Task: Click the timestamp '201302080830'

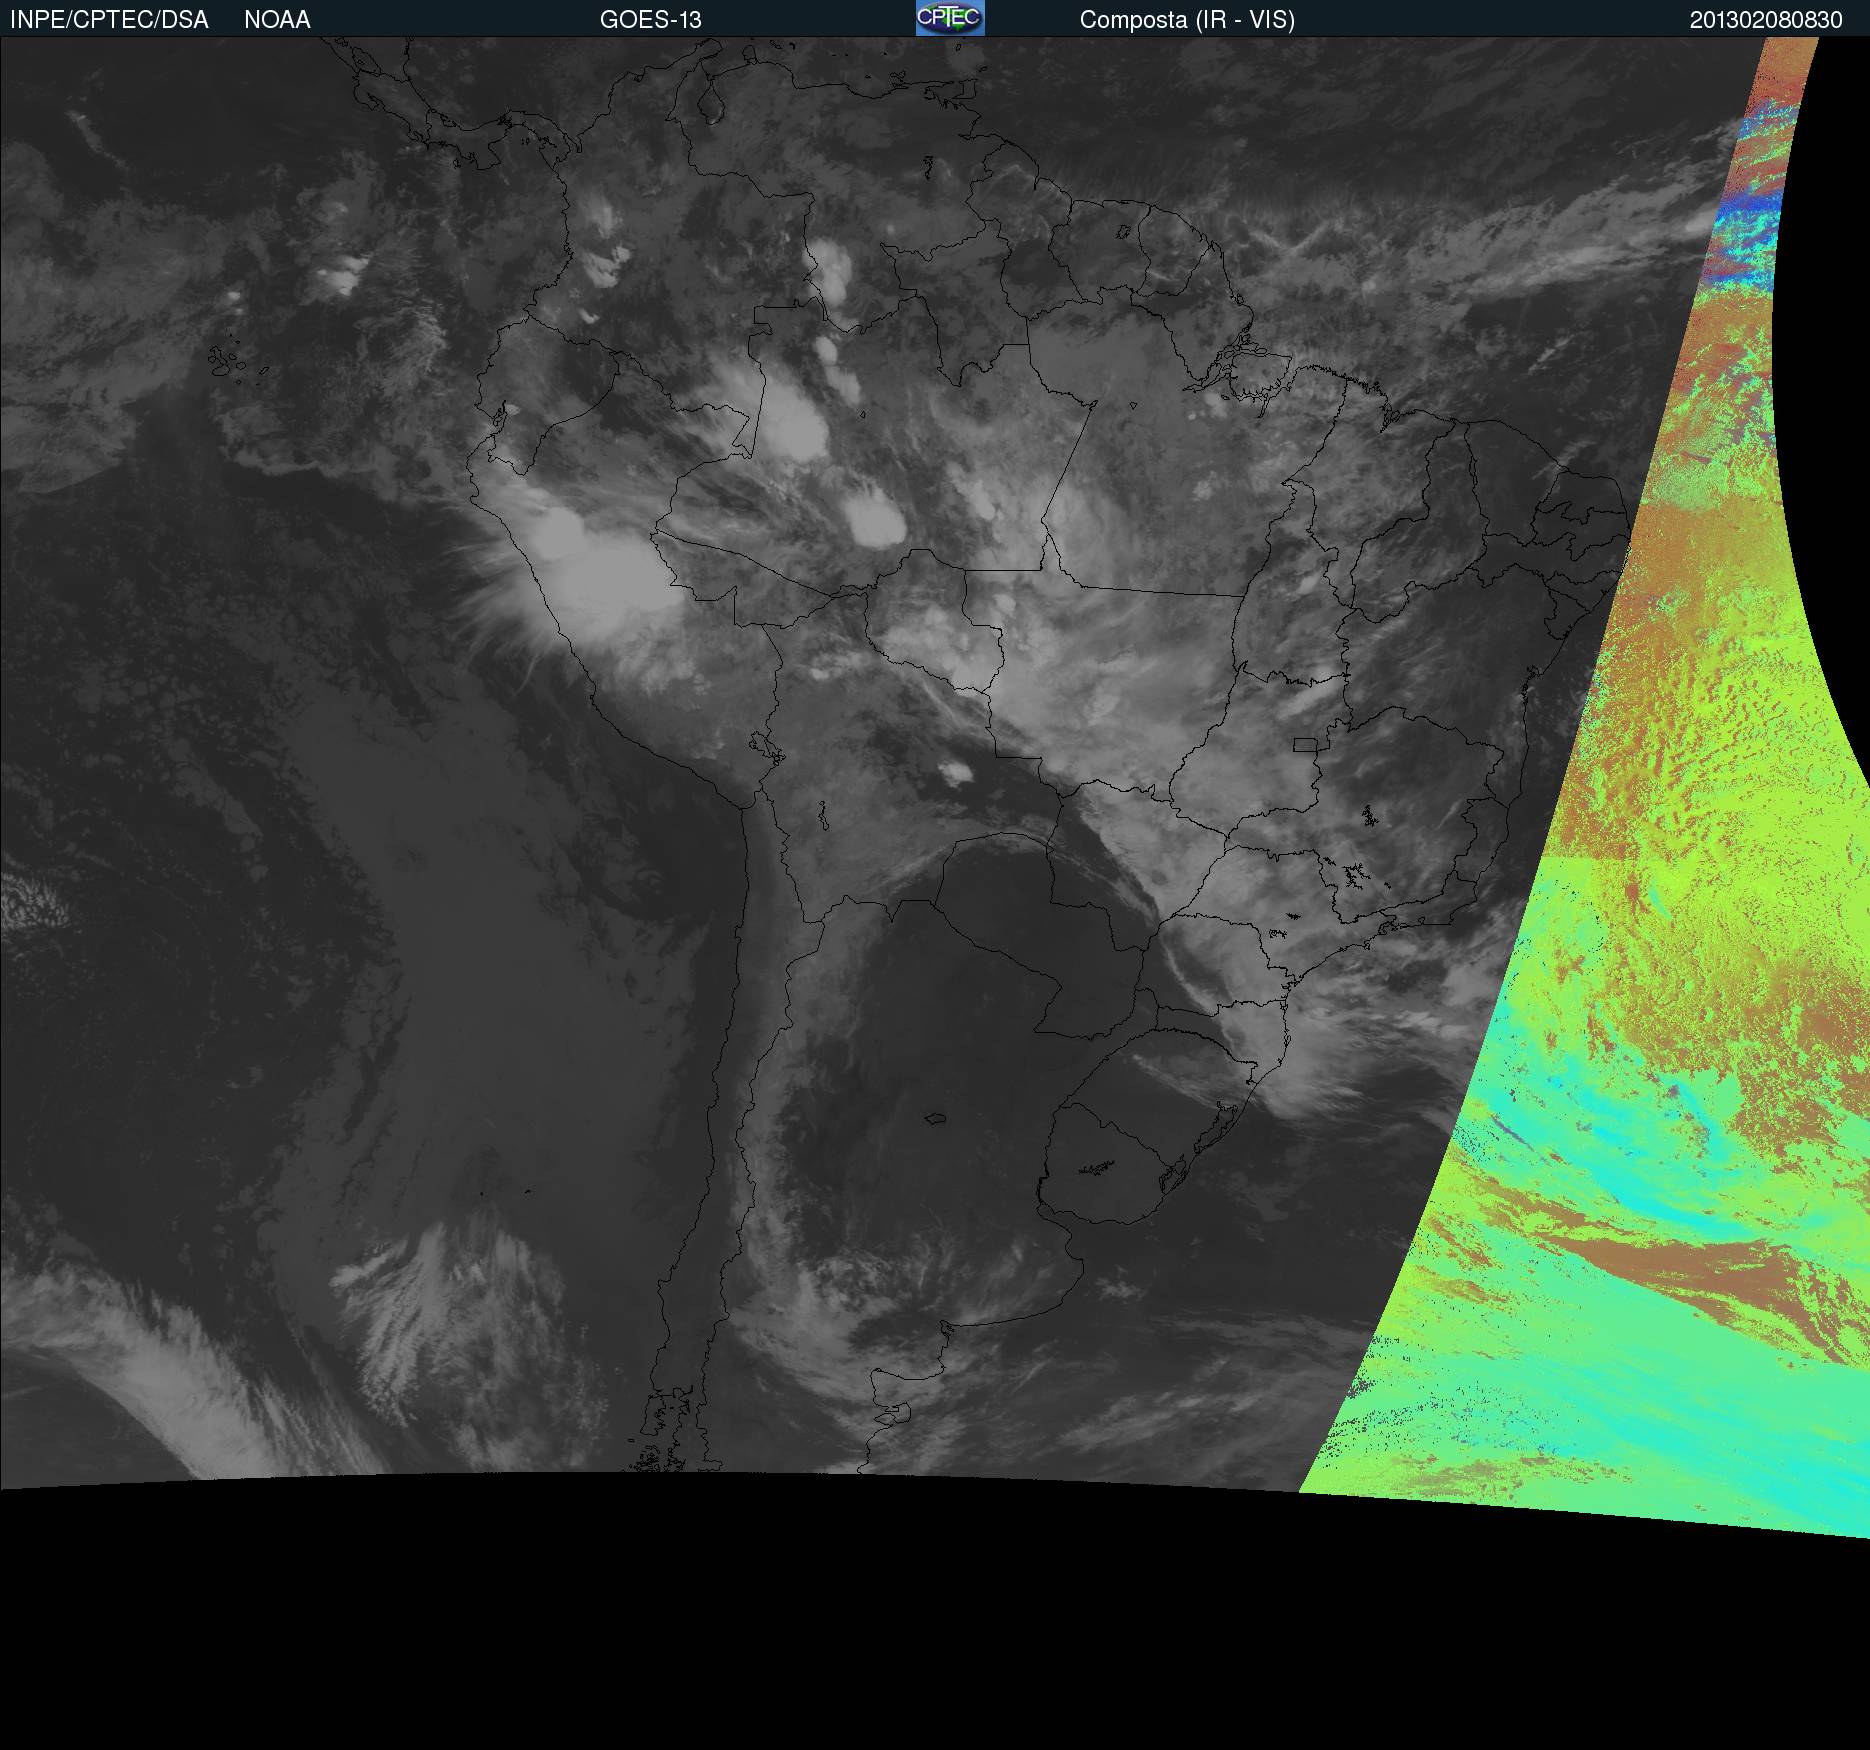Action: pos(1766,20)
